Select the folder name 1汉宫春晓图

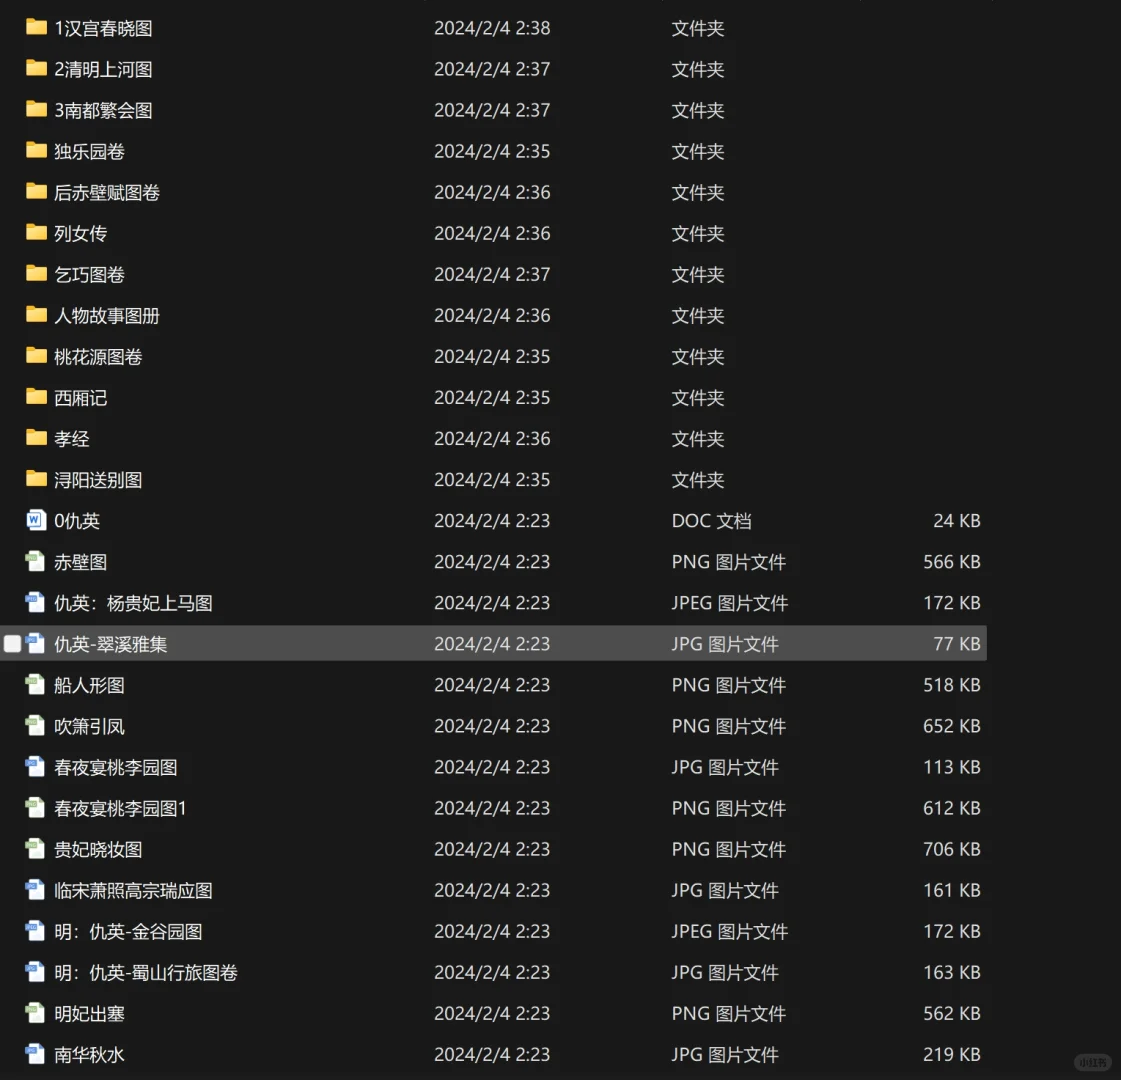[x=104, y=28]
